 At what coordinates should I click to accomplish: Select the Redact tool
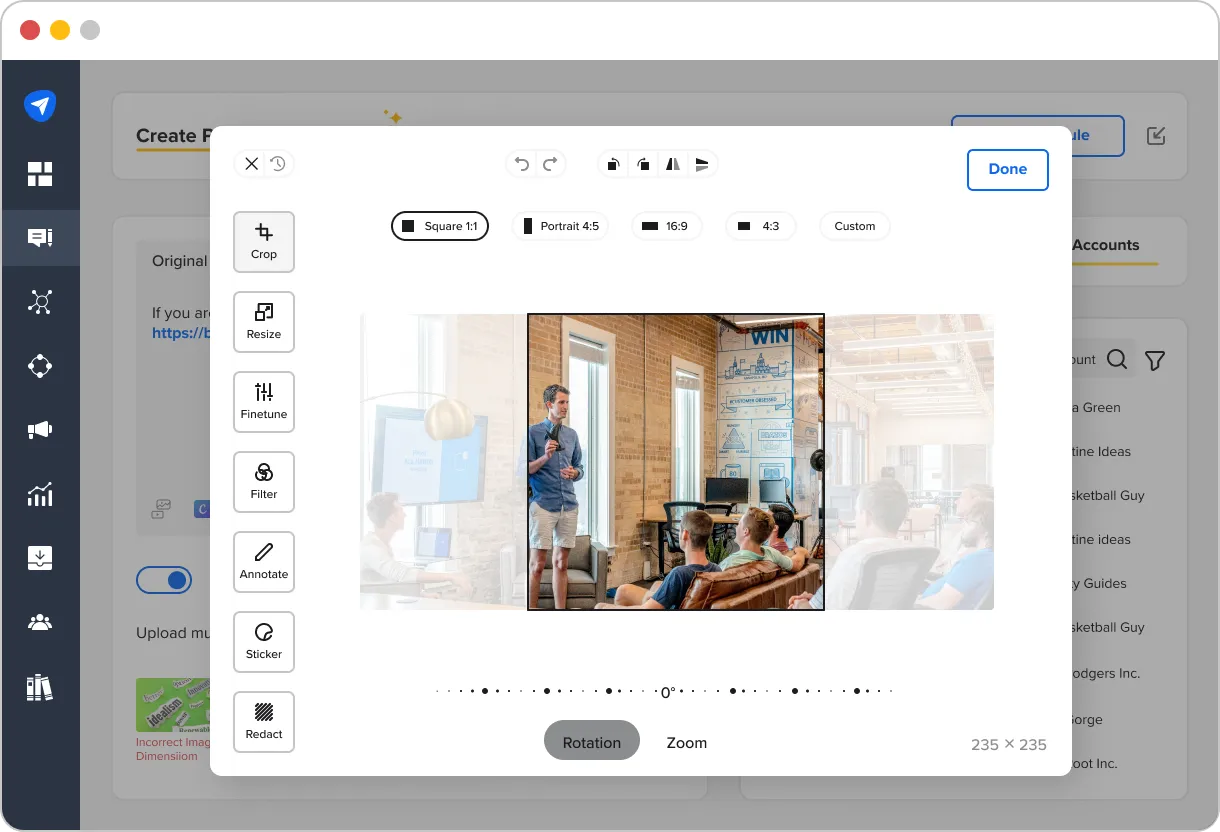263,721
